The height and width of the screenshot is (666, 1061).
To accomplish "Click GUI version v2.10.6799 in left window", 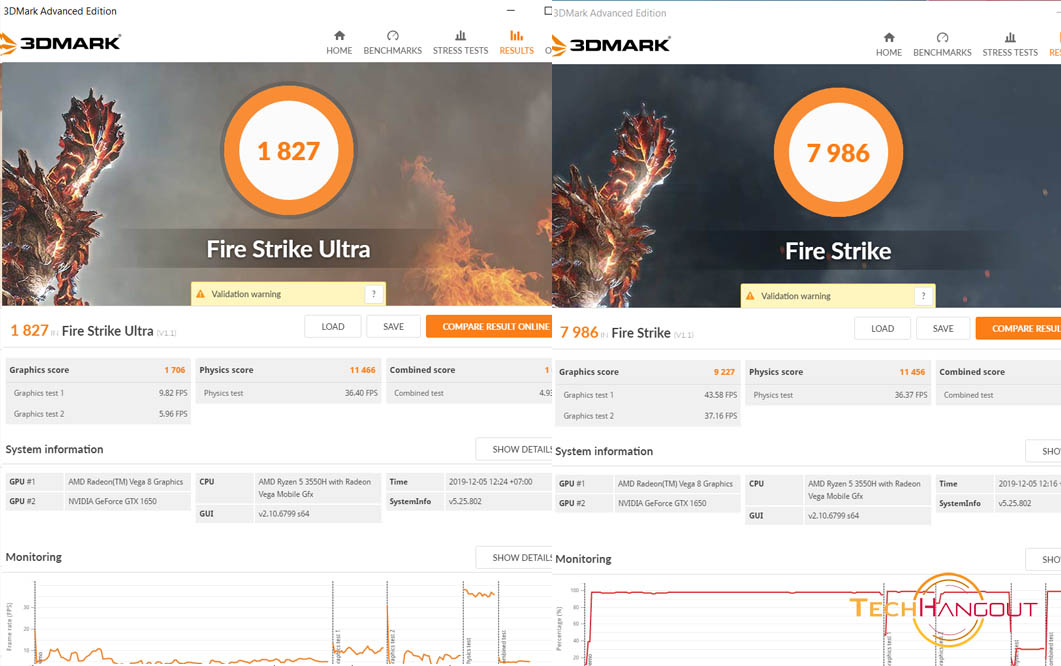I will click(284, 514).
